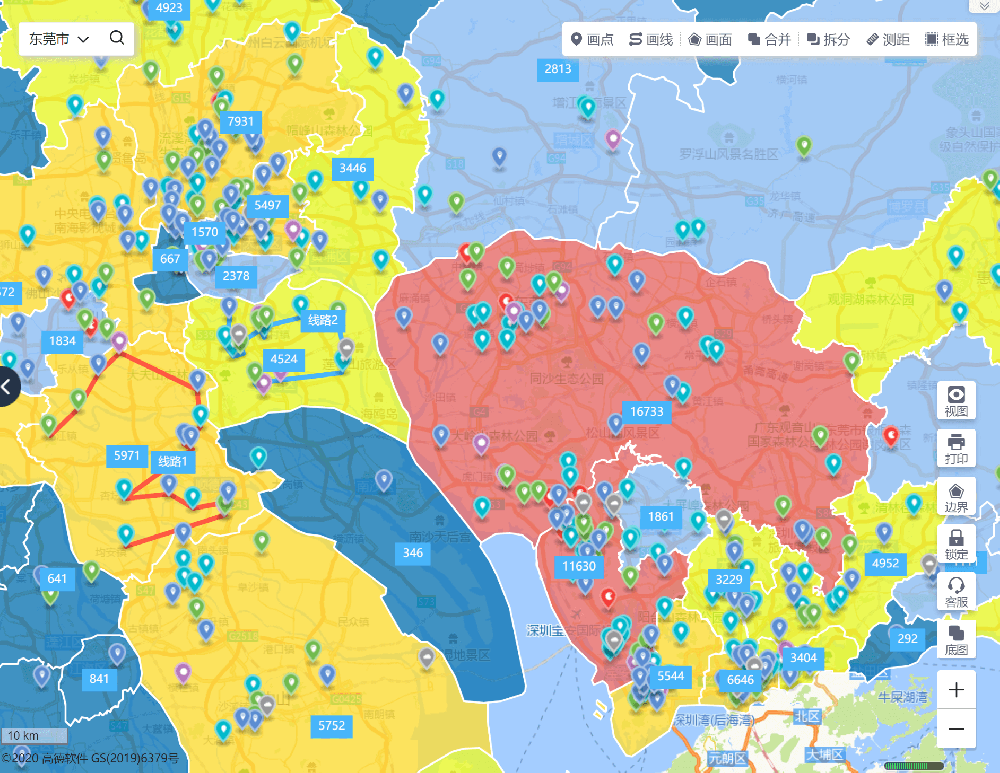The image size is (1000, 773).
Task: Click the 5752 region label
Action: (x=332, y=726)
